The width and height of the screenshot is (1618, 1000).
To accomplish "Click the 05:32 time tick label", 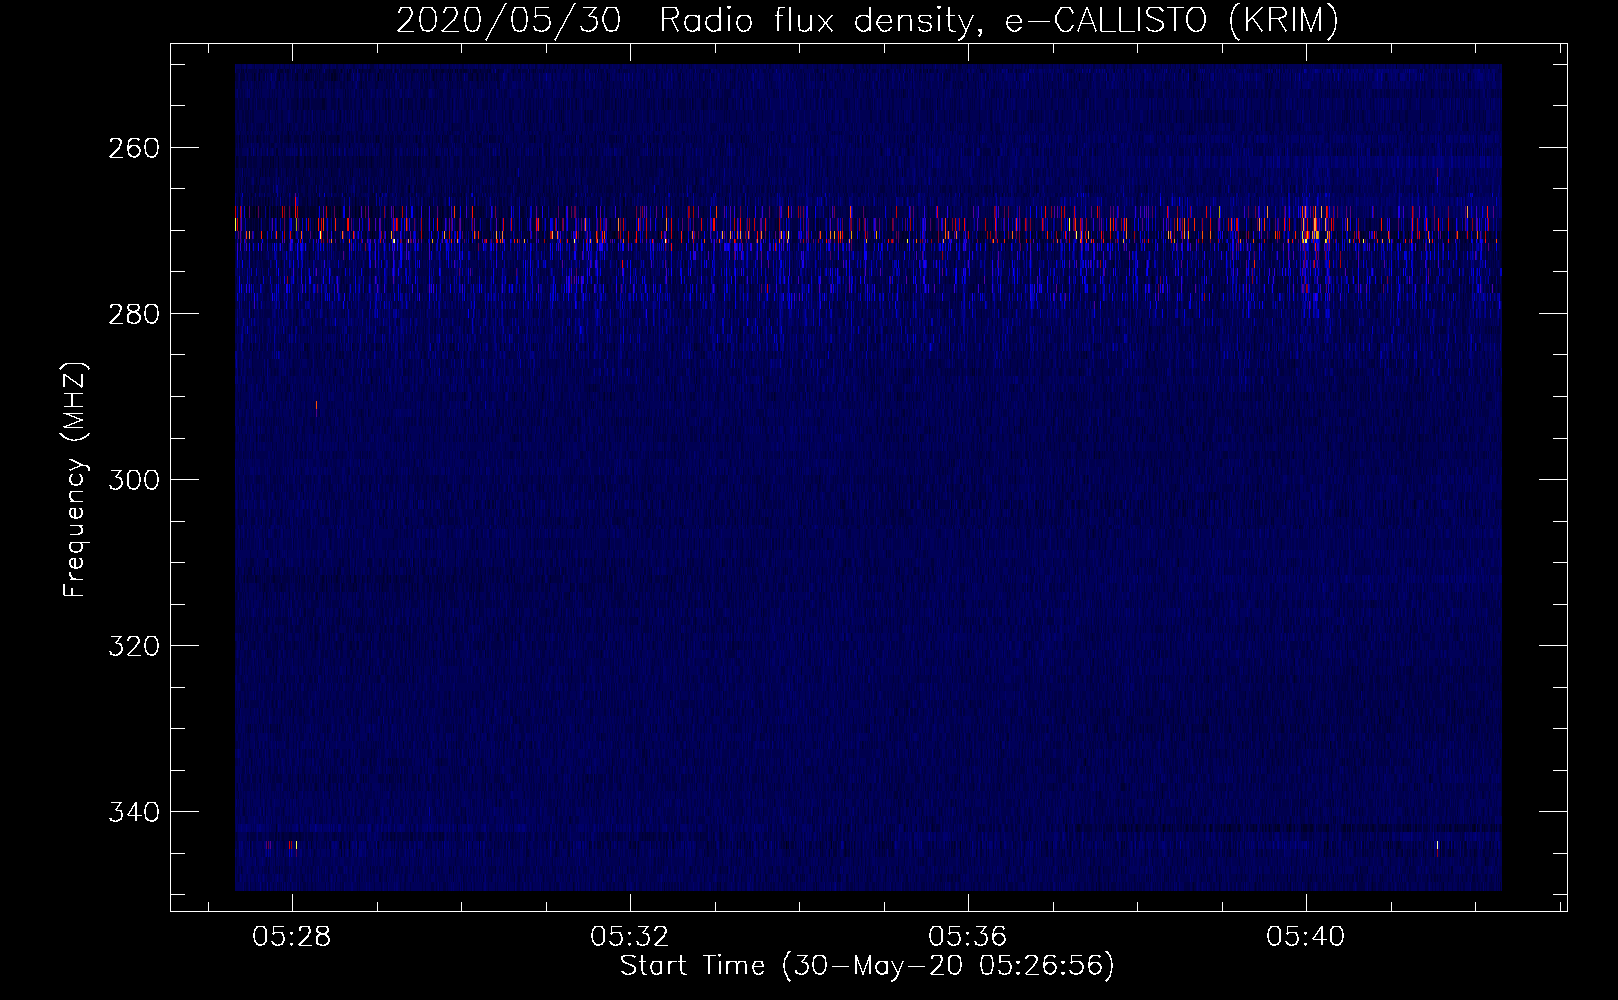I will pyautogui.click(x=630, y=937).
